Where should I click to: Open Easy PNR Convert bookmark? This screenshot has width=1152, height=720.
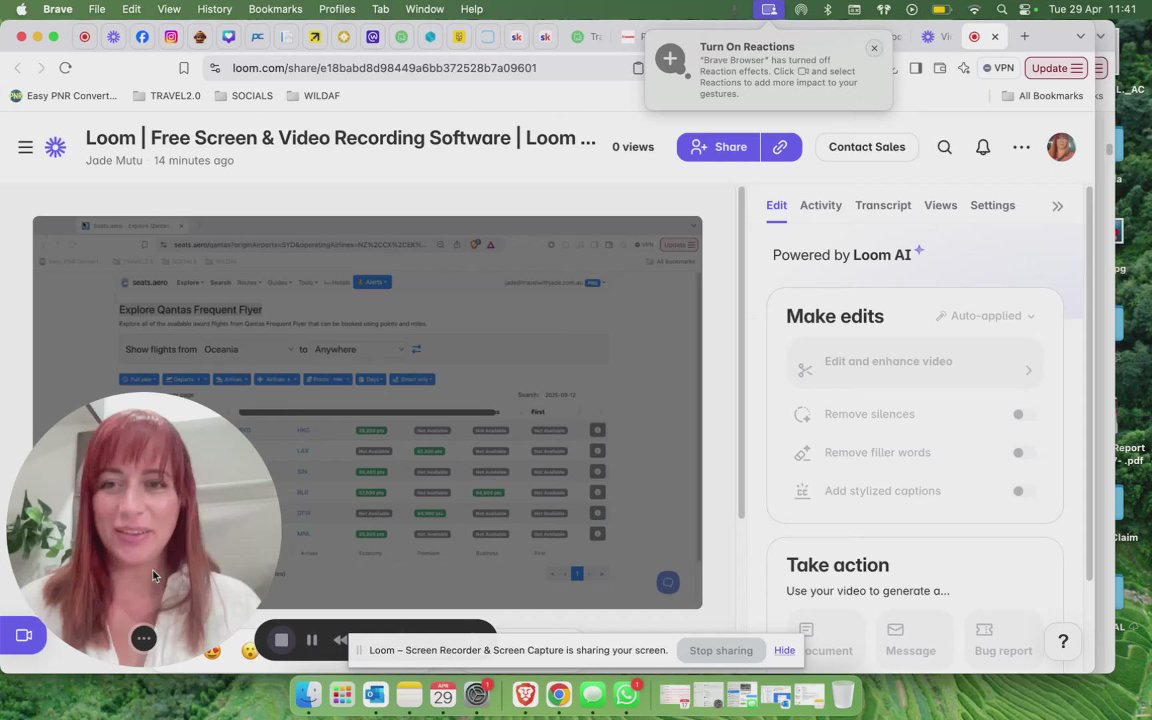point(63,96)
